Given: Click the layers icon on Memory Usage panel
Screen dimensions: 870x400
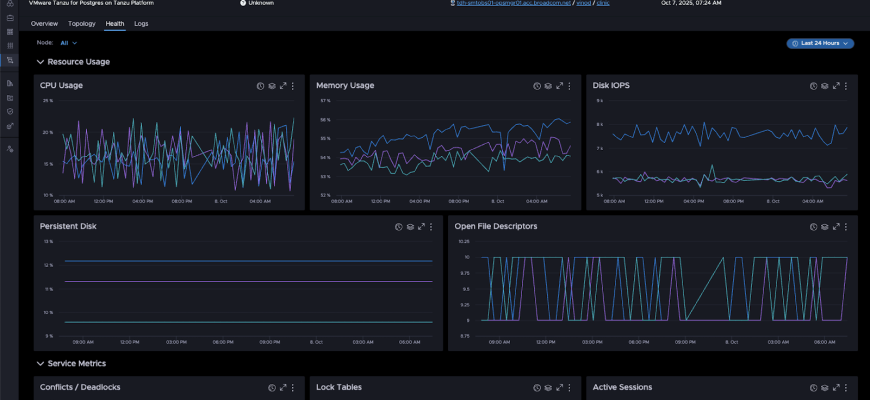Looking at the screenshot, I should click(548, 86).
